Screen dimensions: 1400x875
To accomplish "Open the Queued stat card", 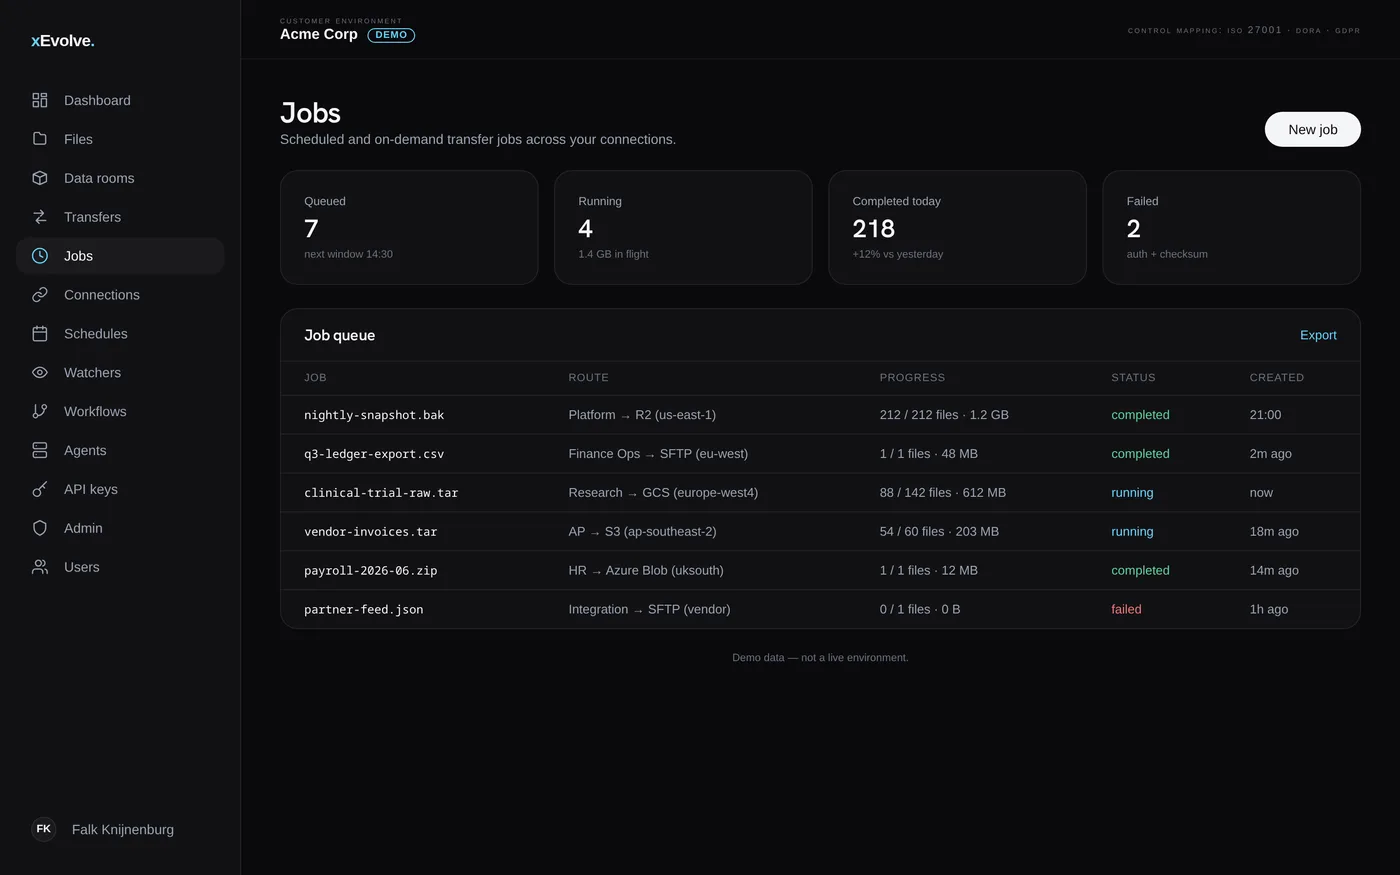I will pyautogui.click(x=409, y=227).
